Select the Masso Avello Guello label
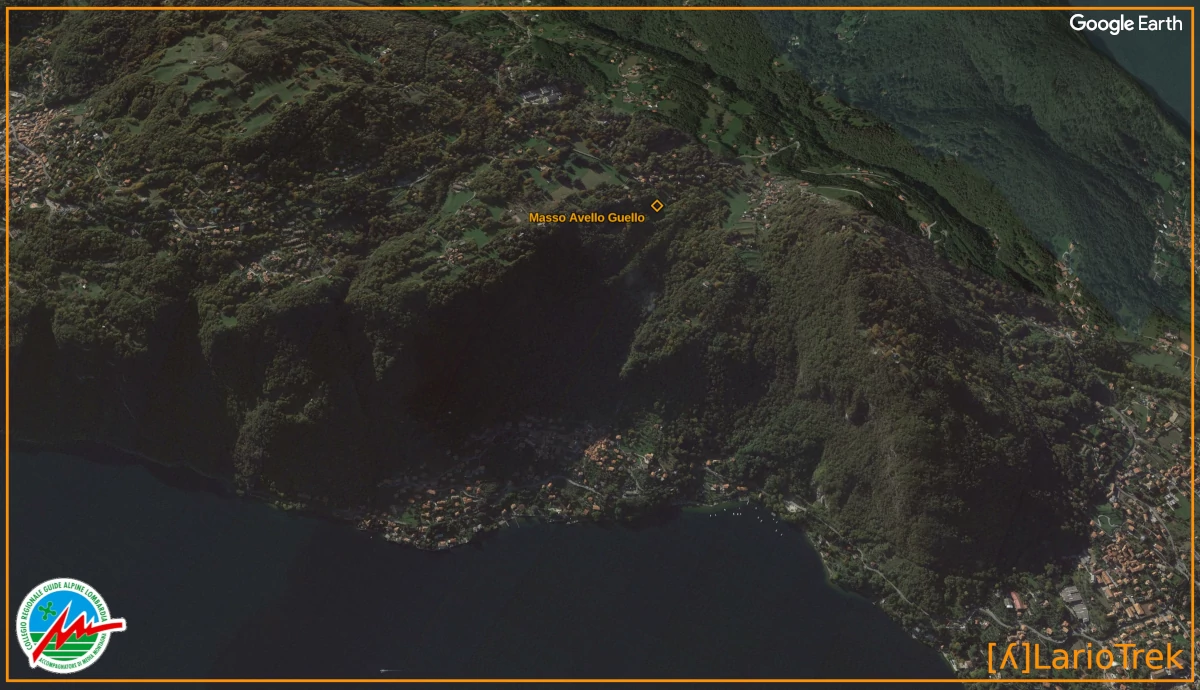Image resolution: width=1200 pixels, height=690 pixels. pos(586,218)
